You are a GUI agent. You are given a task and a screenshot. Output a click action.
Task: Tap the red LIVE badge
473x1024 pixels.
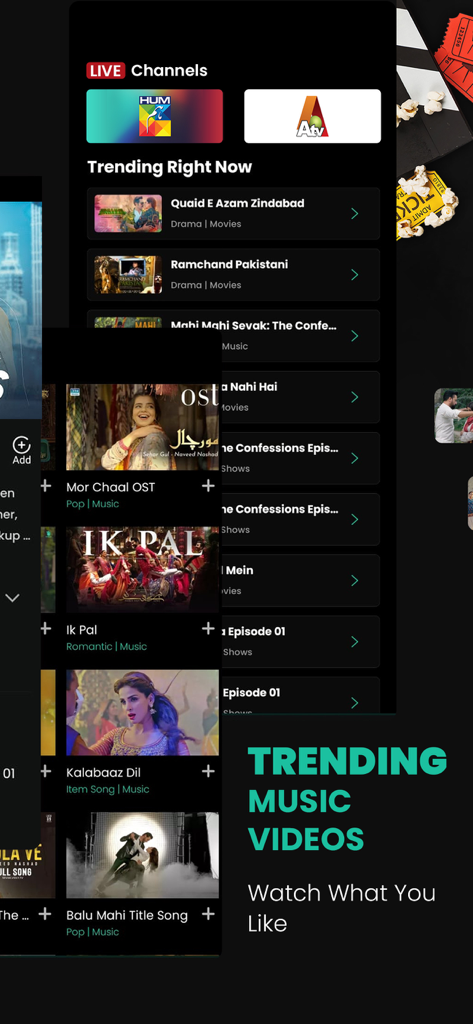coord(106,71)
